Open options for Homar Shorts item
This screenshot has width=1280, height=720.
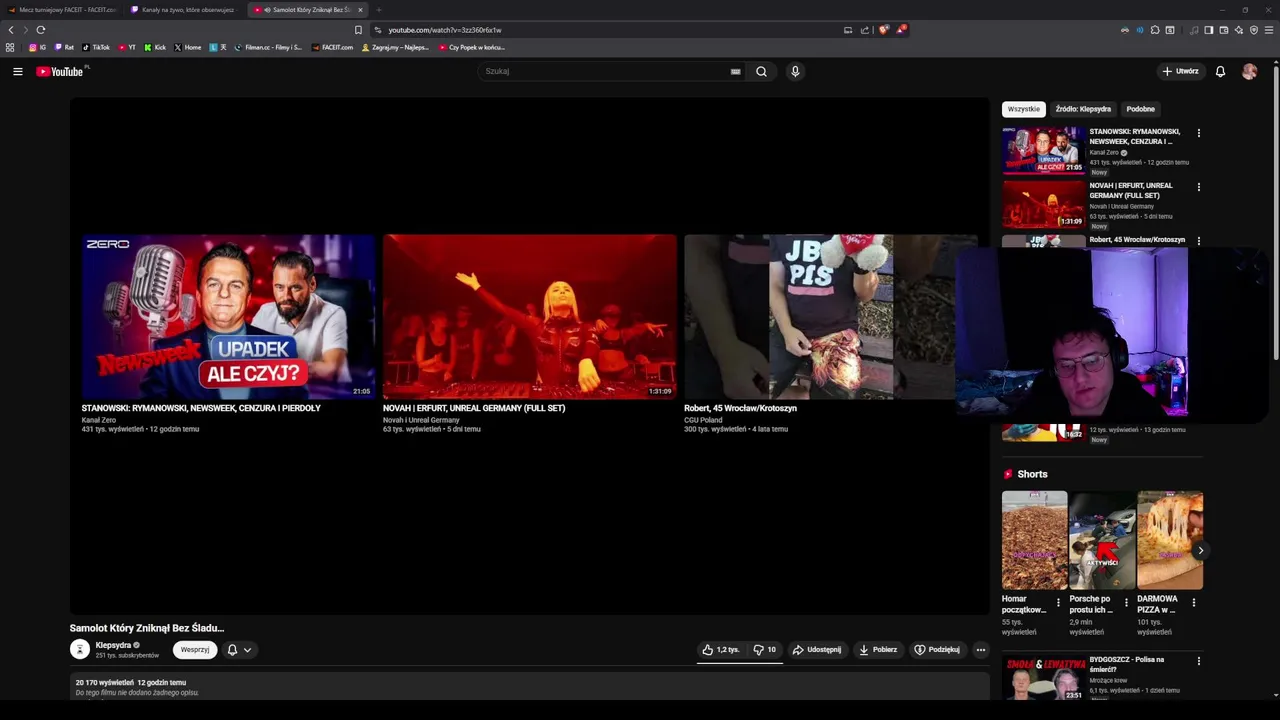(1058, 603)
